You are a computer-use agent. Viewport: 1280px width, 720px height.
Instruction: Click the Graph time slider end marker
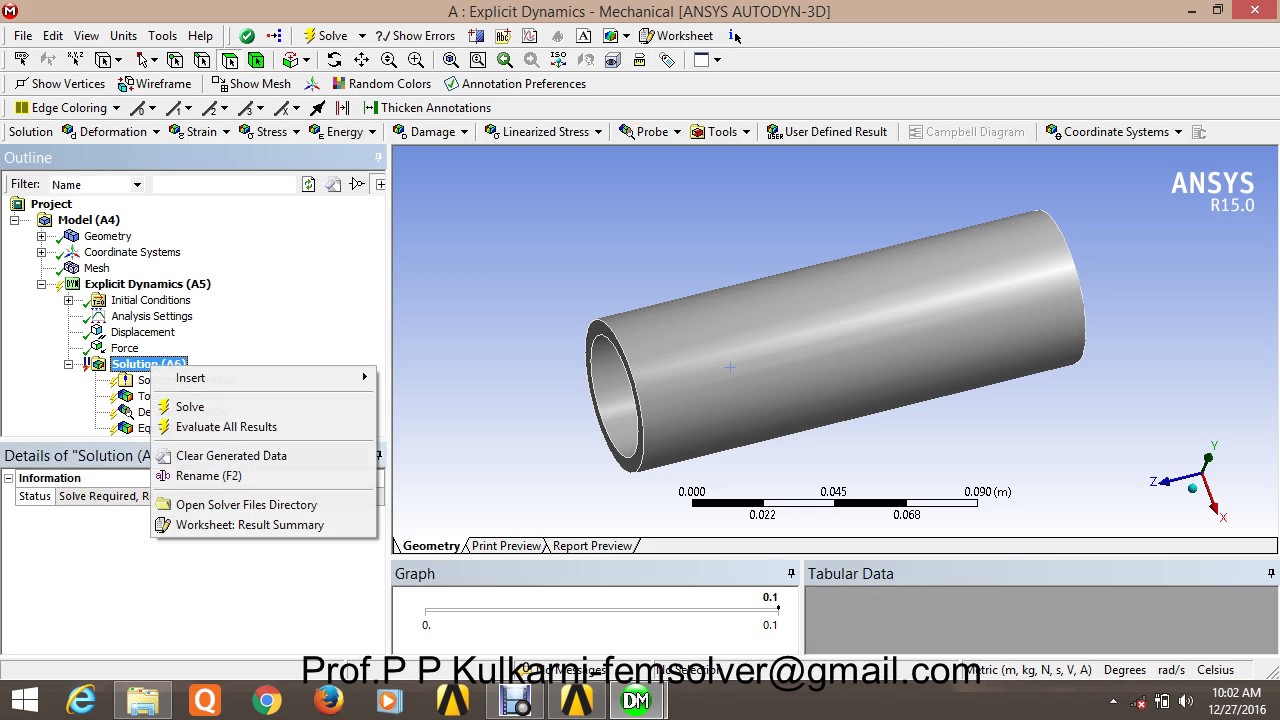point(777,609)
